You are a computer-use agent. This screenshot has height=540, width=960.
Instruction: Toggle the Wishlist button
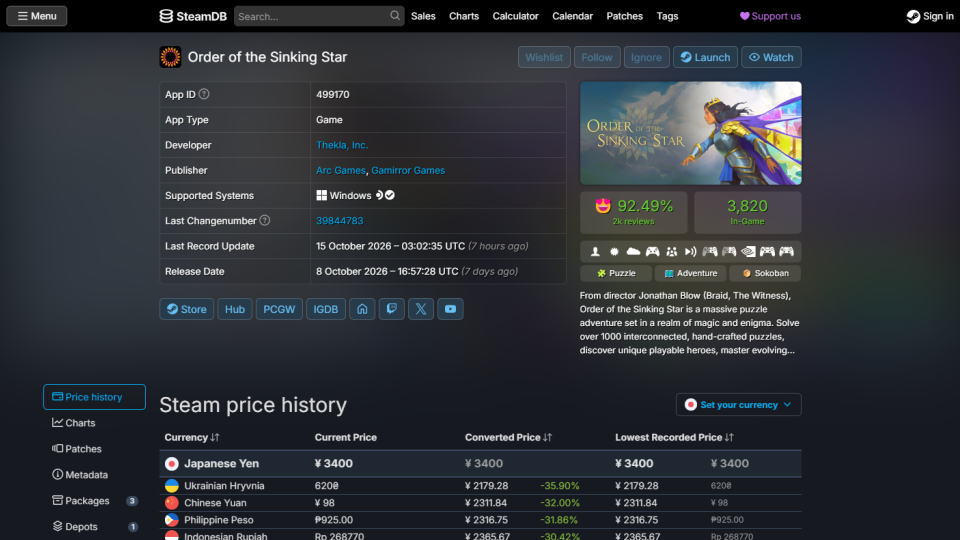click(x=544, y=57)
